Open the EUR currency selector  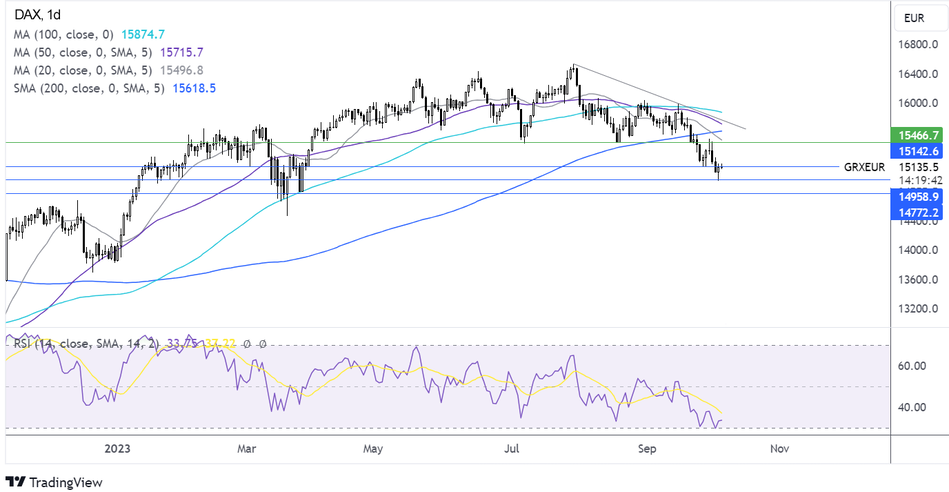tap(914, 17)
